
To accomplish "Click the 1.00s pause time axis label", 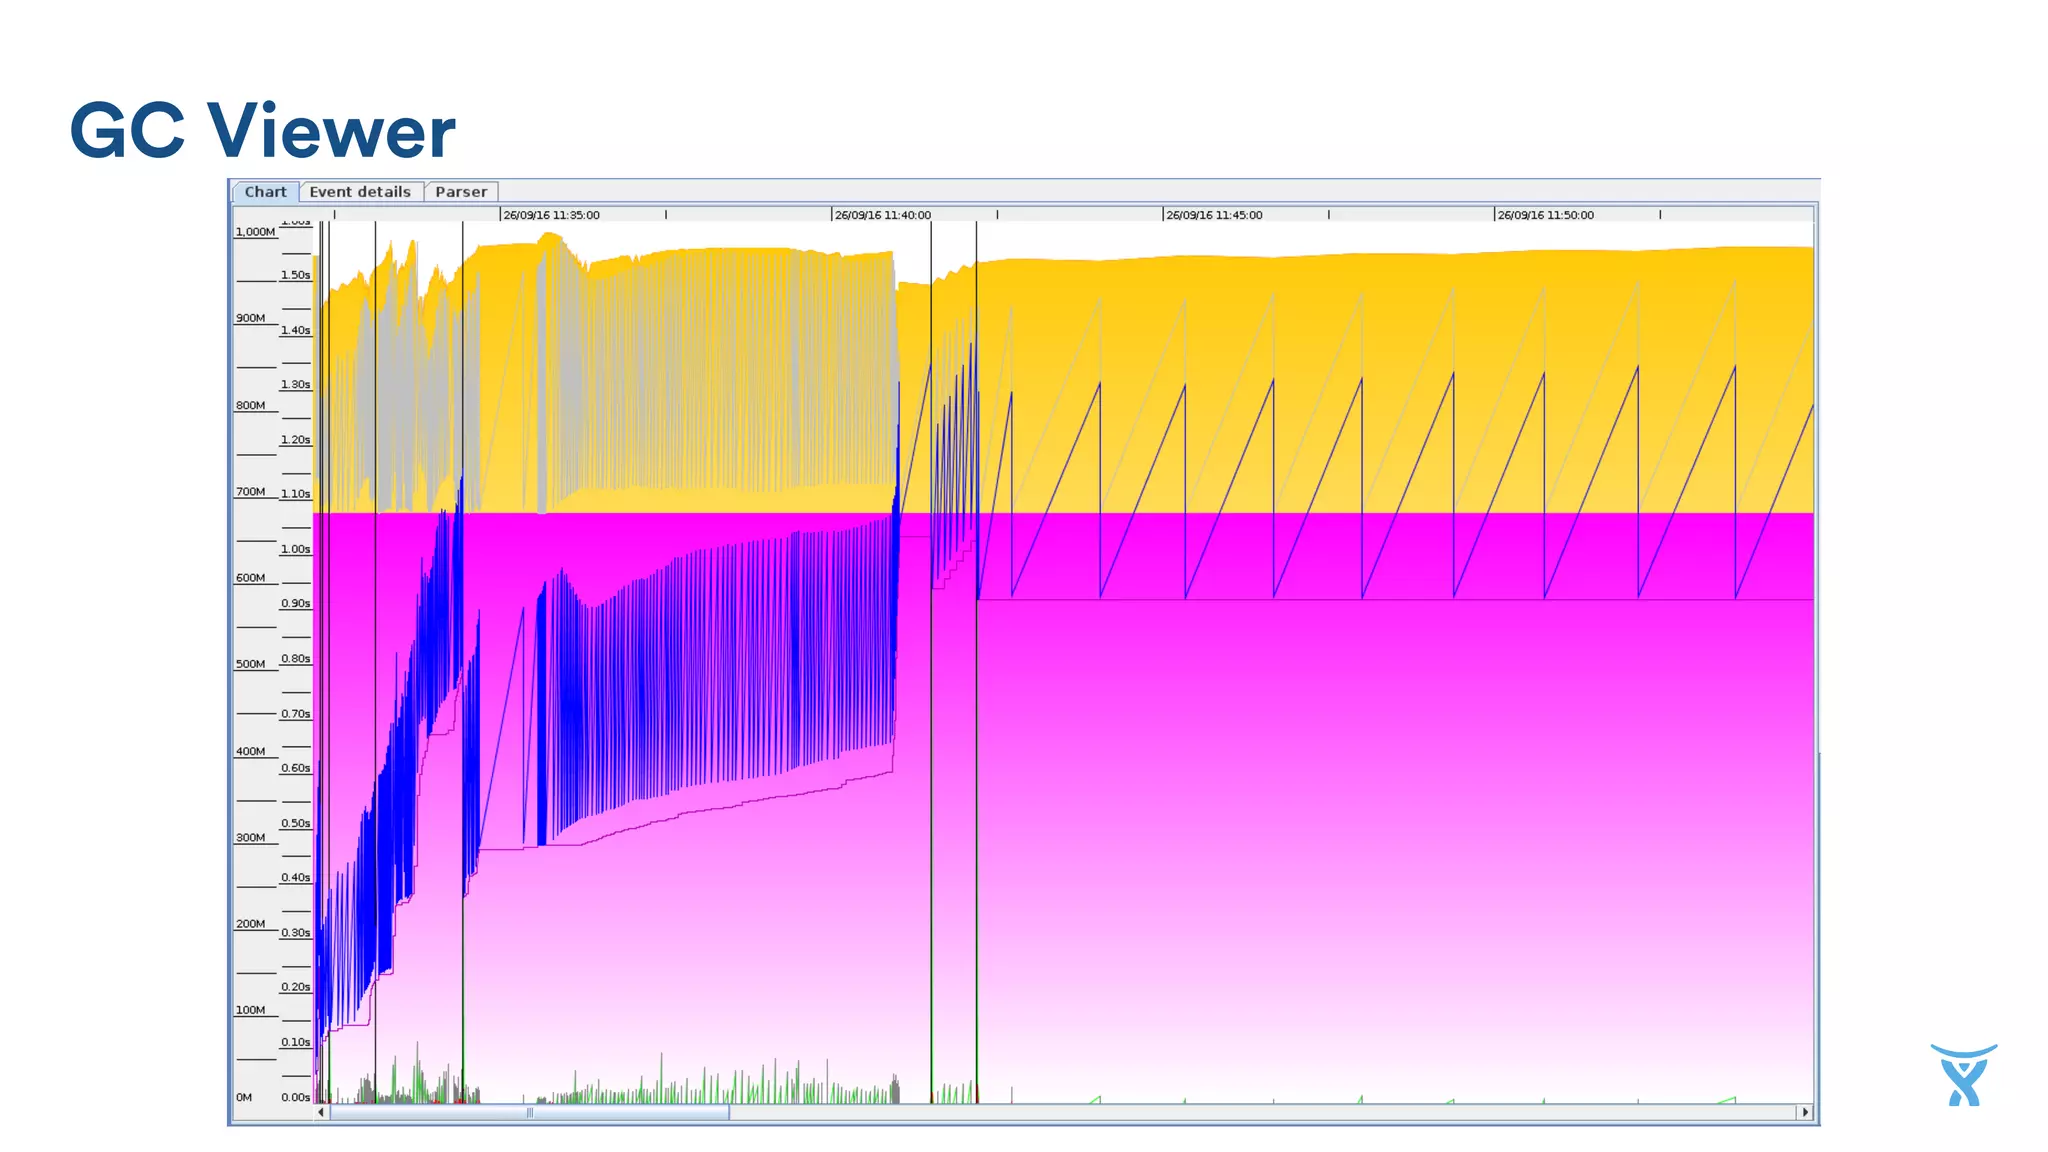I will pyautogui.click(x=295, y=549).
